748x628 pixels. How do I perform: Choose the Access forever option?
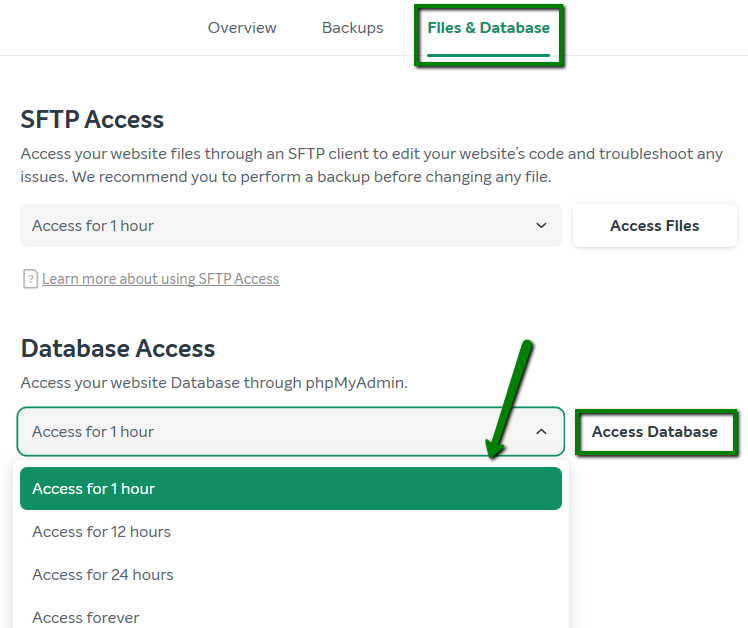(291, 618)
